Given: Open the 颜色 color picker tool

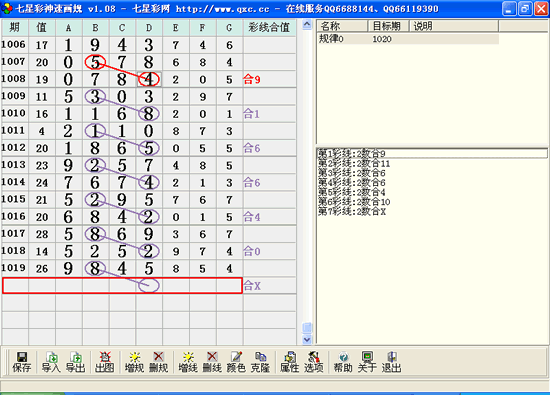Looking at the screenshot, I should (x=236, y=362).
